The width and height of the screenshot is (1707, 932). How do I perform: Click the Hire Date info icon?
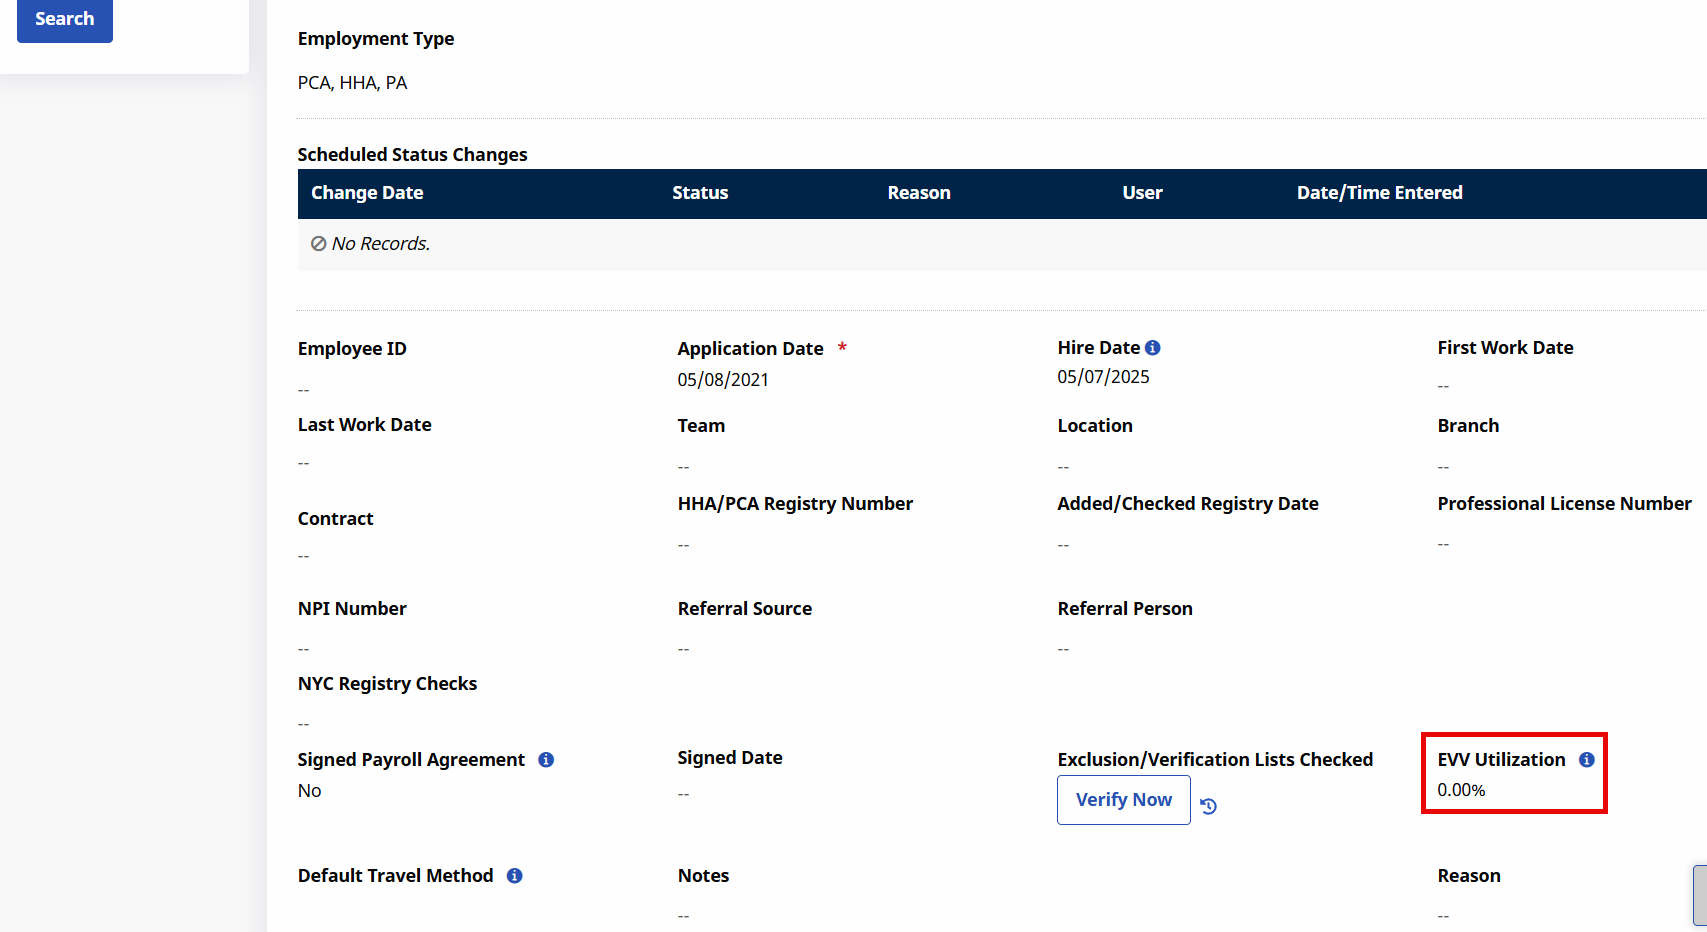[1153, 348]
